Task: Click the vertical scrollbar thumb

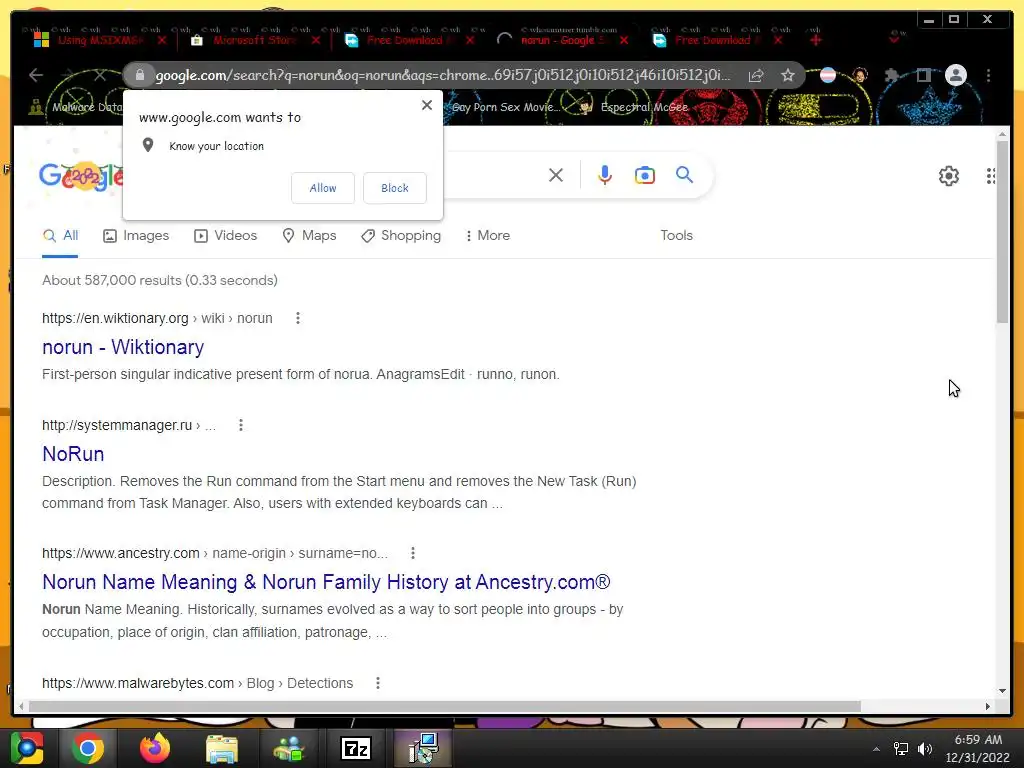Action: click(1002, 232)
